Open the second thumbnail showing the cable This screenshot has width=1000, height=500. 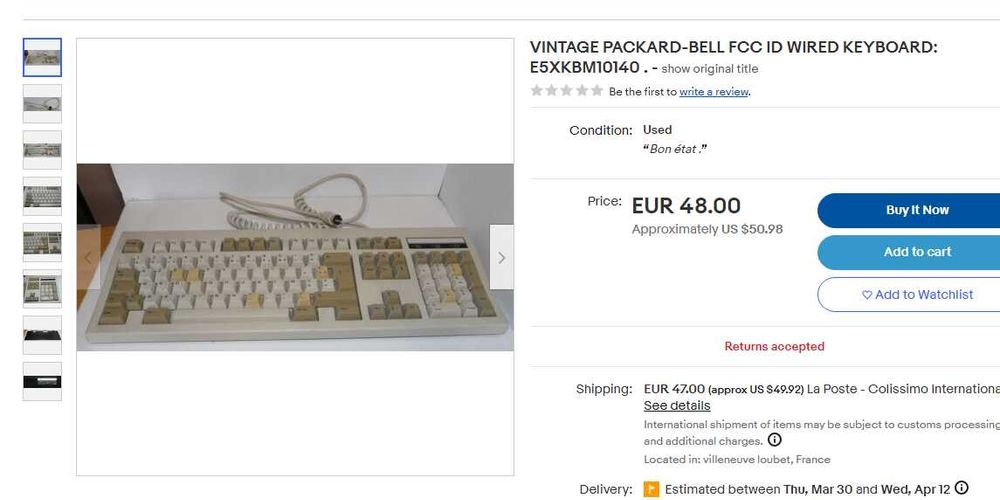(42, 104)
